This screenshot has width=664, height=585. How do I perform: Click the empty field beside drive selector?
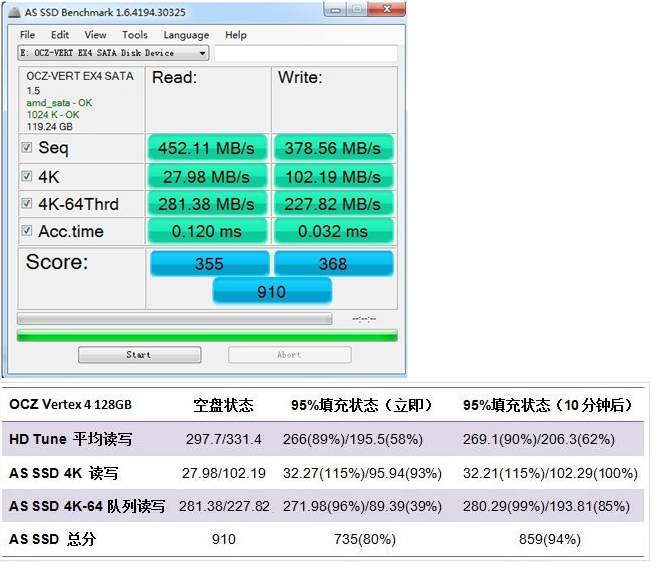(x=306, y=53)
